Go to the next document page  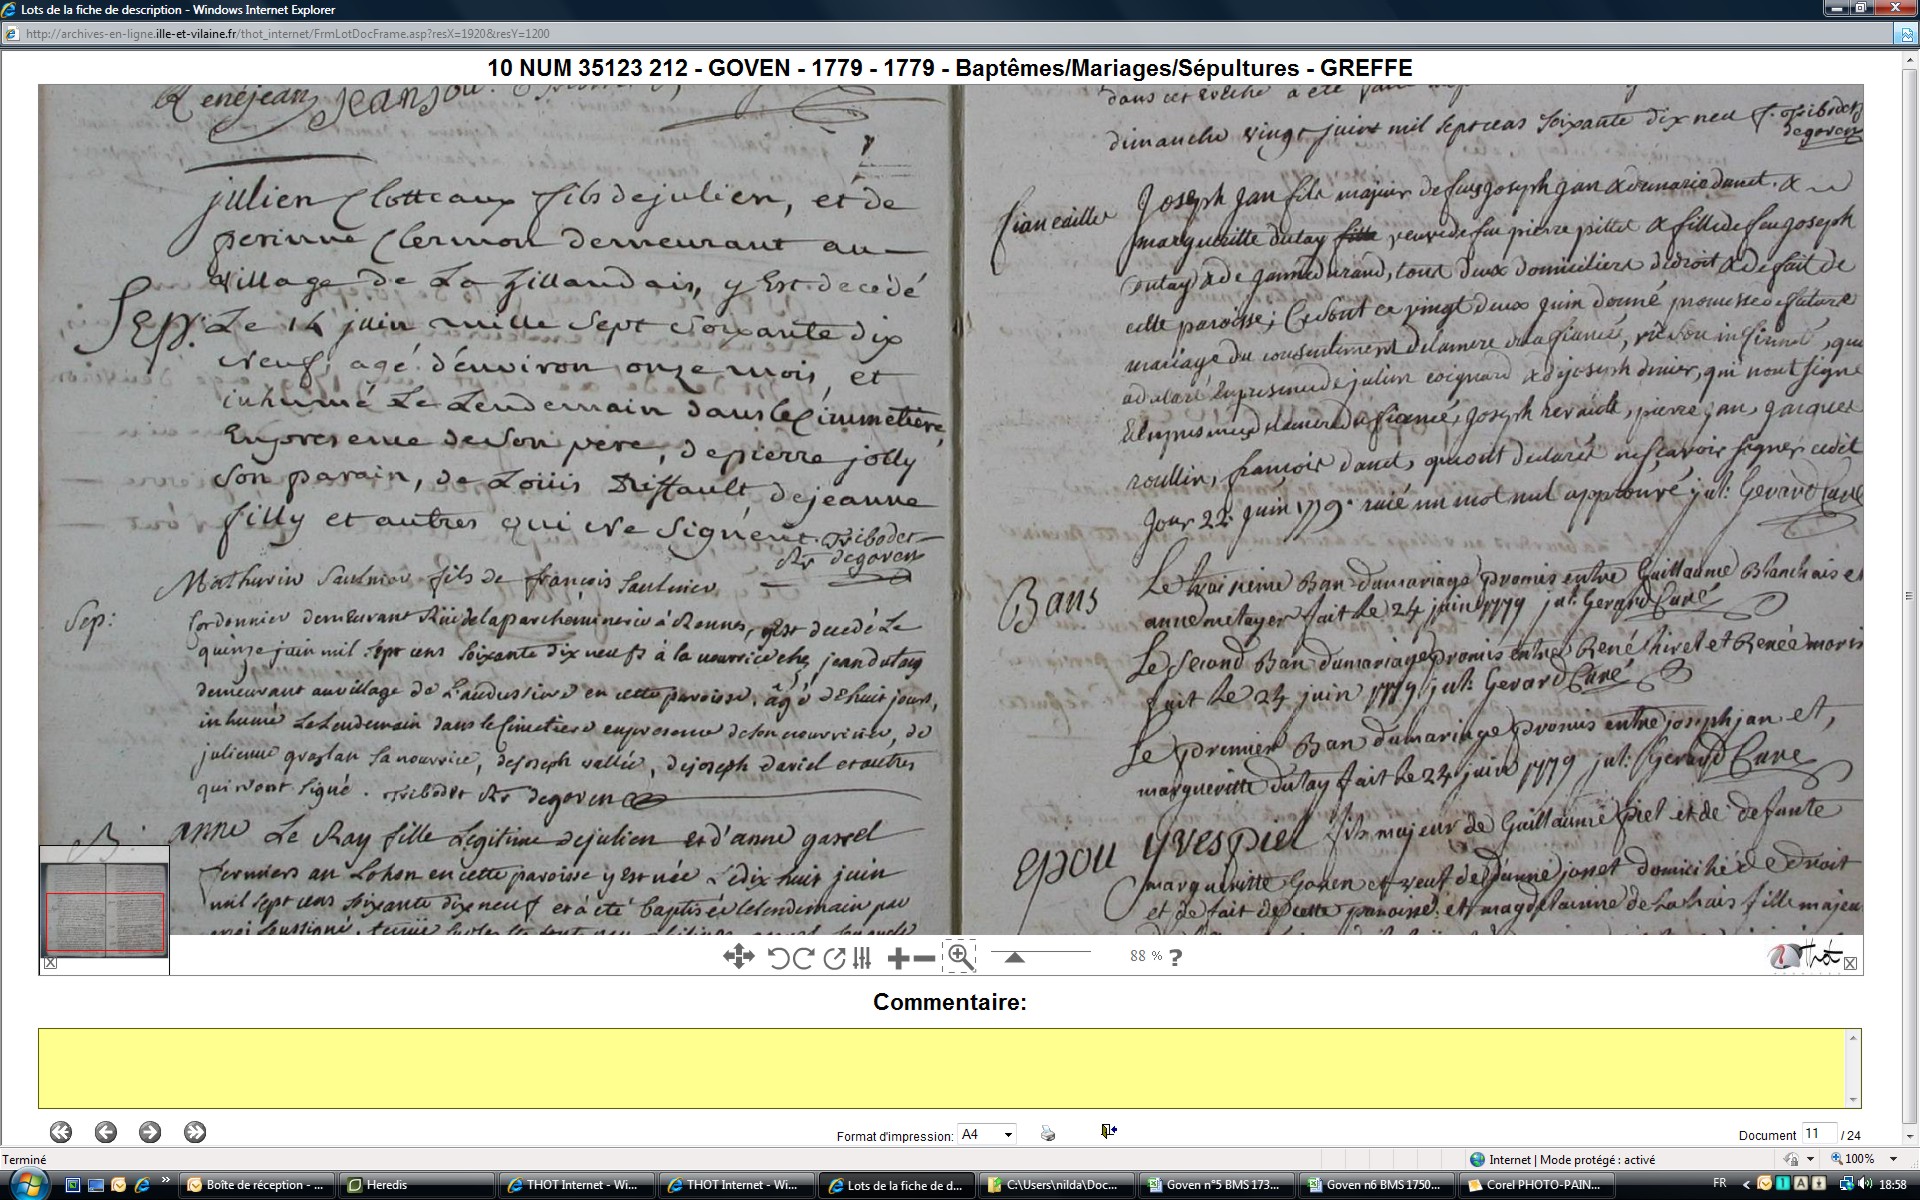click(150, 1132)
